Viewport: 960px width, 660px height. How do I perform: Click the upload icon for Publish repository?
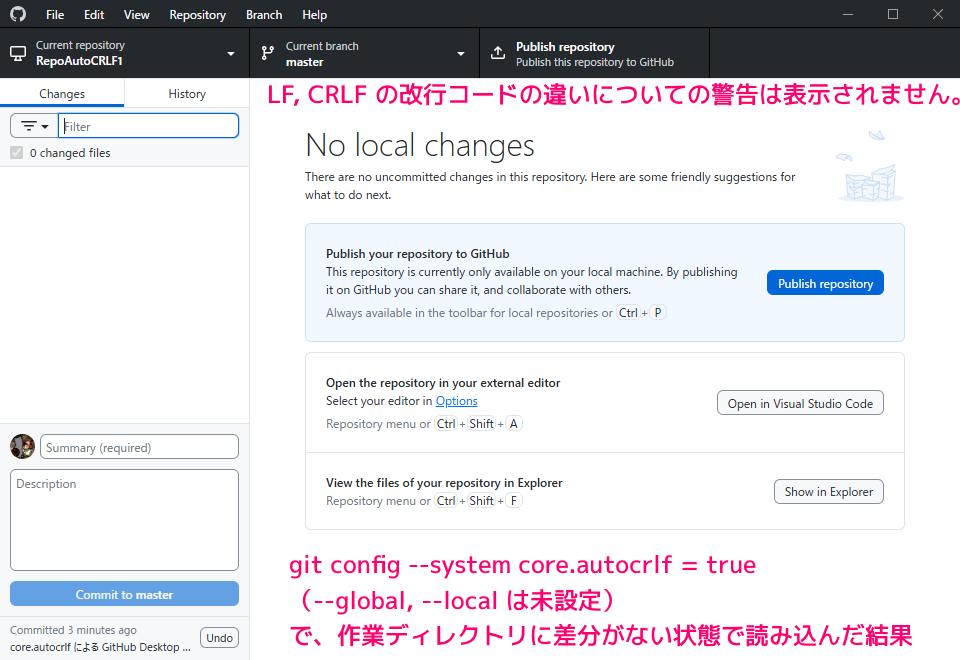pos(498,53)
